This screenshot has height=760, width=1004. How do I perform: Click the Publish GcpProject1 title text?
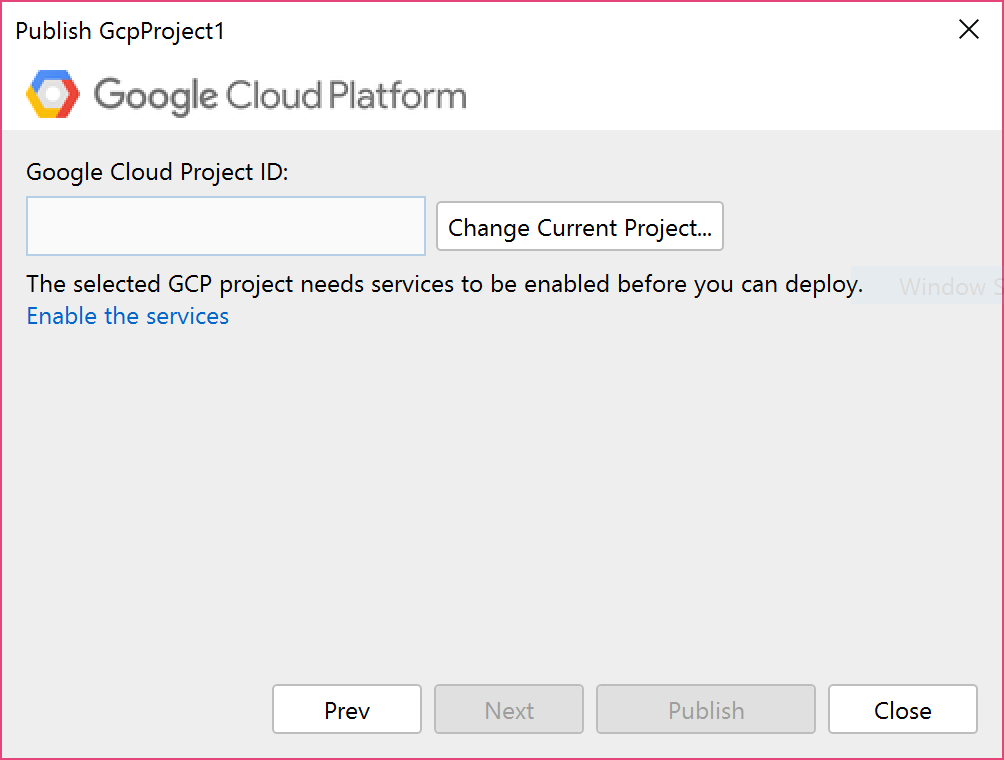[118, 31]
